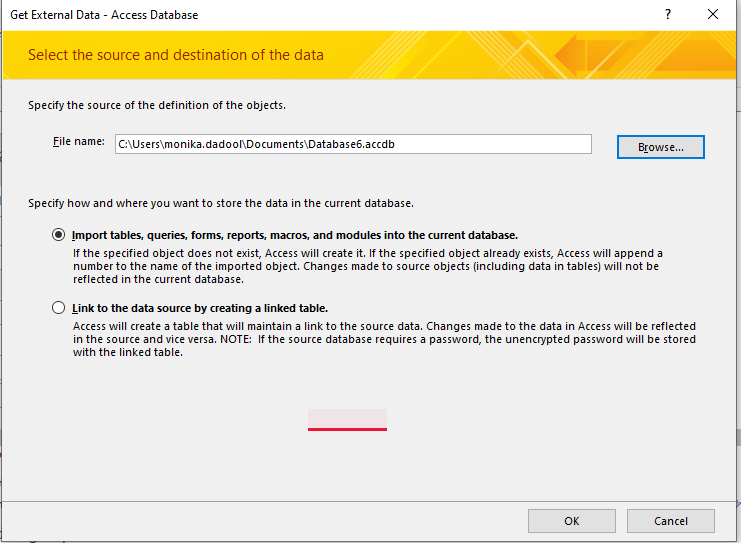Click the 'Select the source and destination' heading
Viewport: 741px width, 543px height.
coord(176,55)
